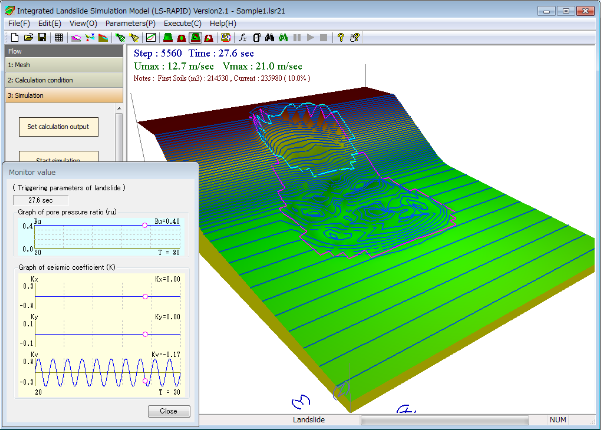Open the View(O) menu
Image resolution: width=601 pixels, height=430 pixels.
click(84, 23)
